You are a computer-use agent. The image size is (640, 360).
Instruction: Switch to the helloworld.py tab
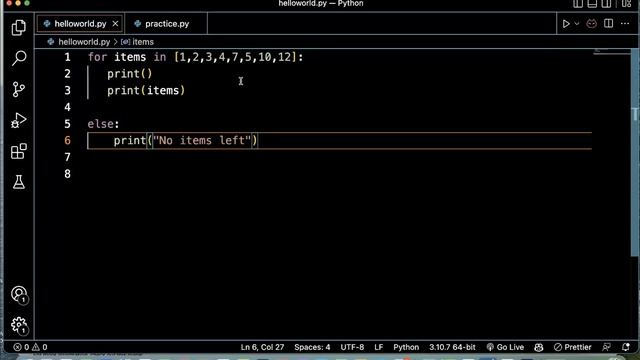pos(80,24)
